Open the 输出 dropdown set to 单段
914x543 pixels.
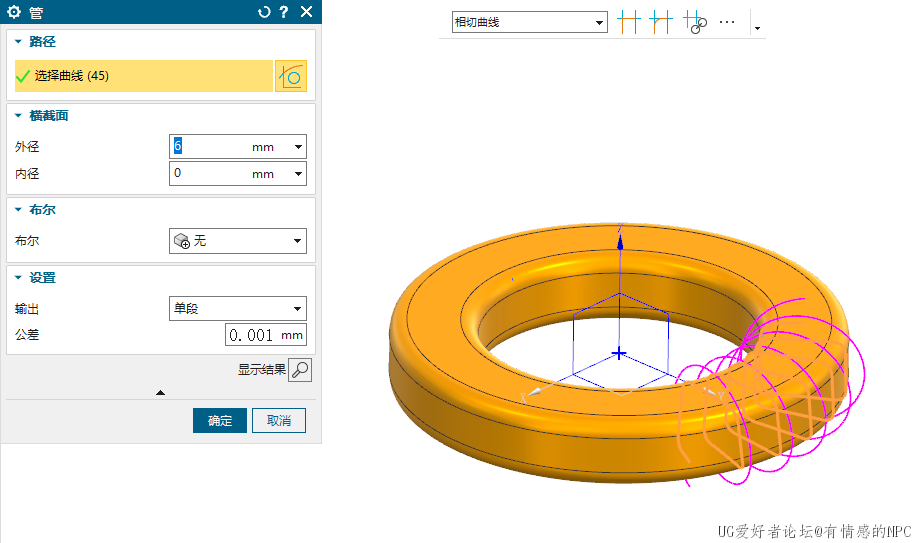pyautogui.click(x=238, y=309)
